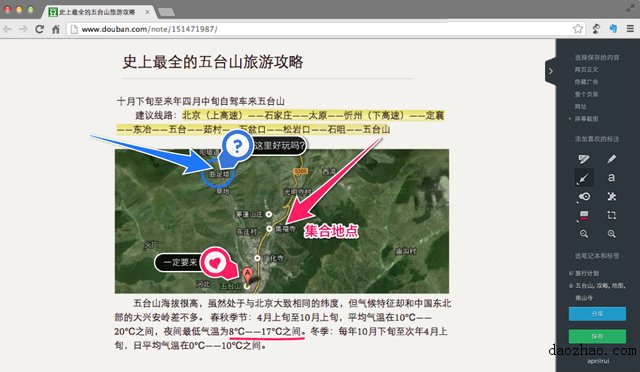
Task: Select the highlighter annotation tool
Action: coord(584,159)
